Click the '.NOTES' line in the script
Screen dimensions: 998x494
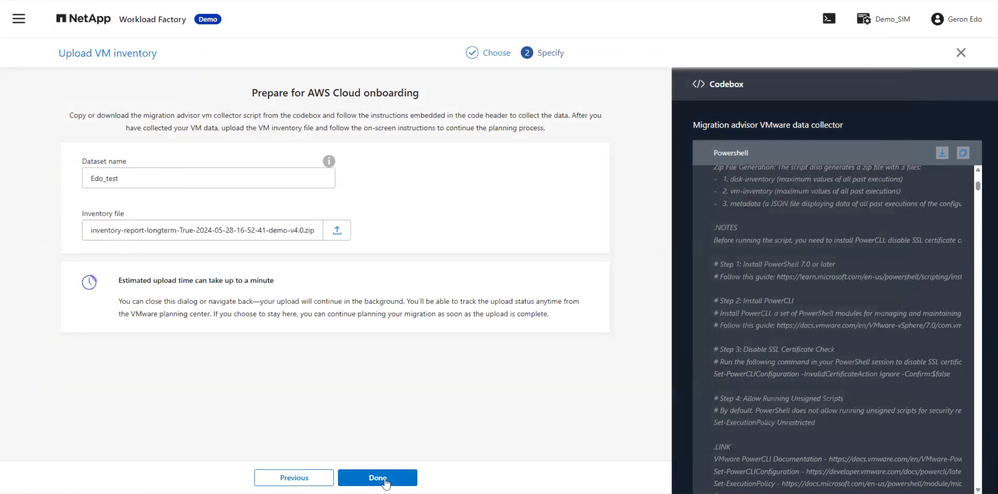[726, 227]
